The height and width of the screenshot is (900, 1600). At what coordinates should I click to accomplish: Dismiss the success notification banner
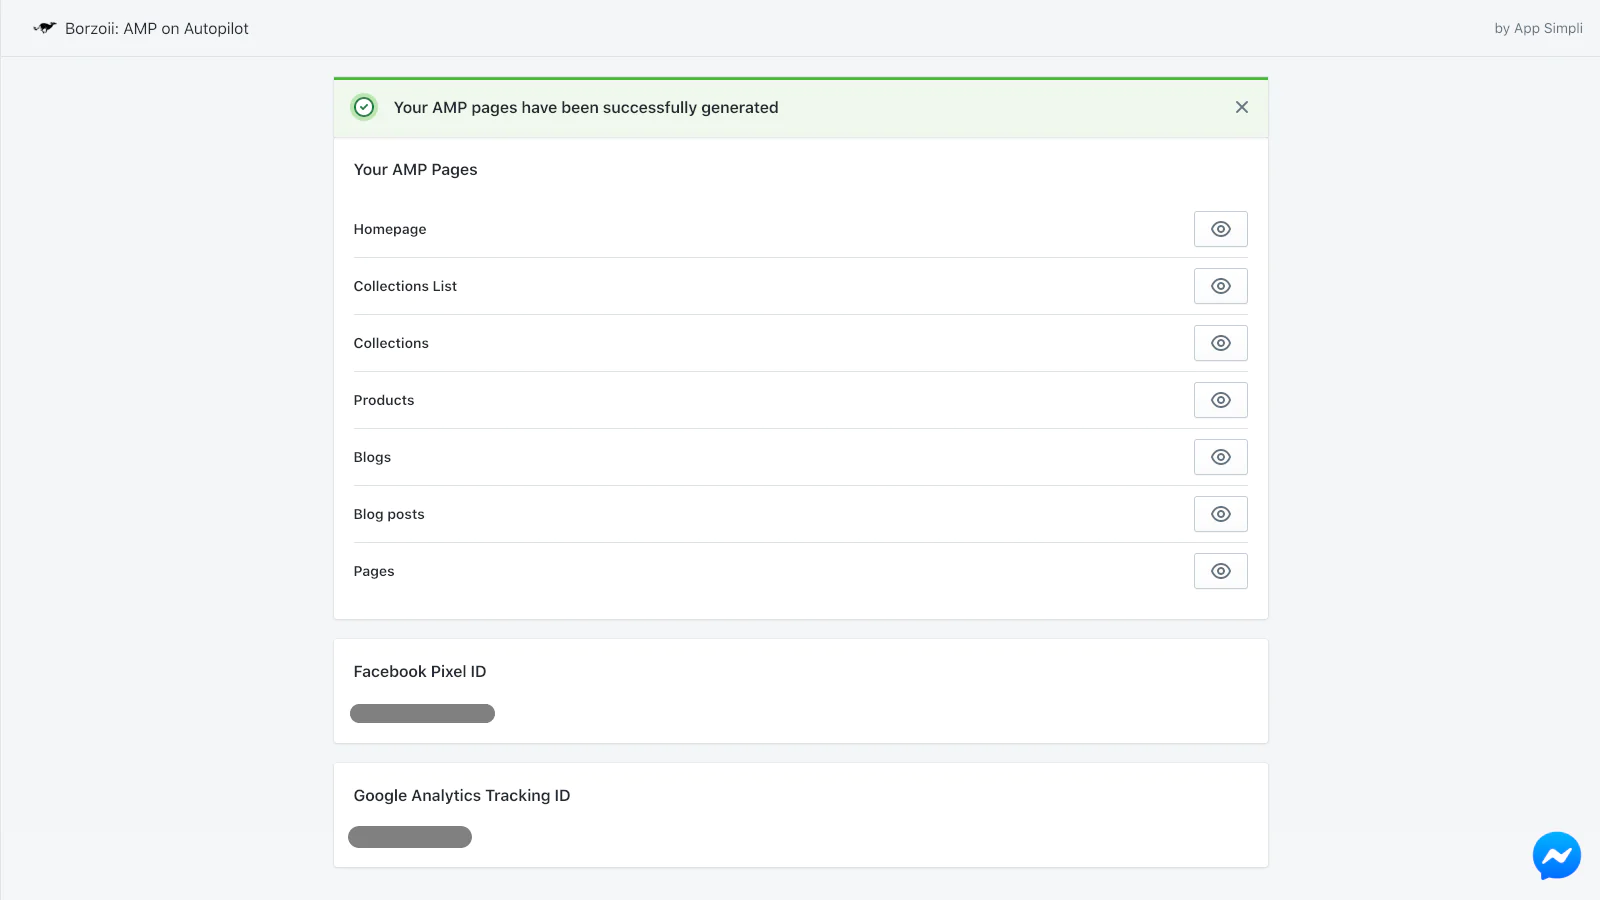tap(1241, 107)
